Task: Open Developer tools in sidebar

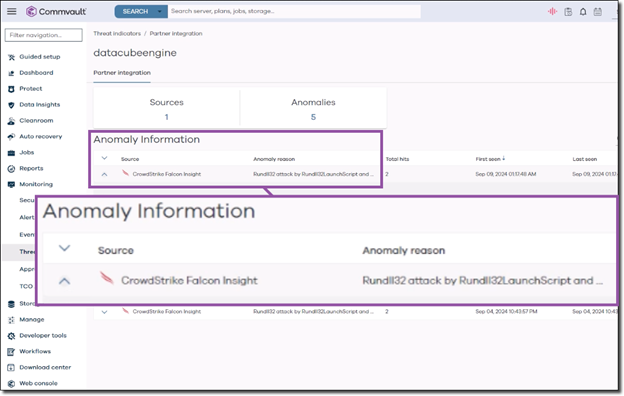Action: [x=43, y=336]
